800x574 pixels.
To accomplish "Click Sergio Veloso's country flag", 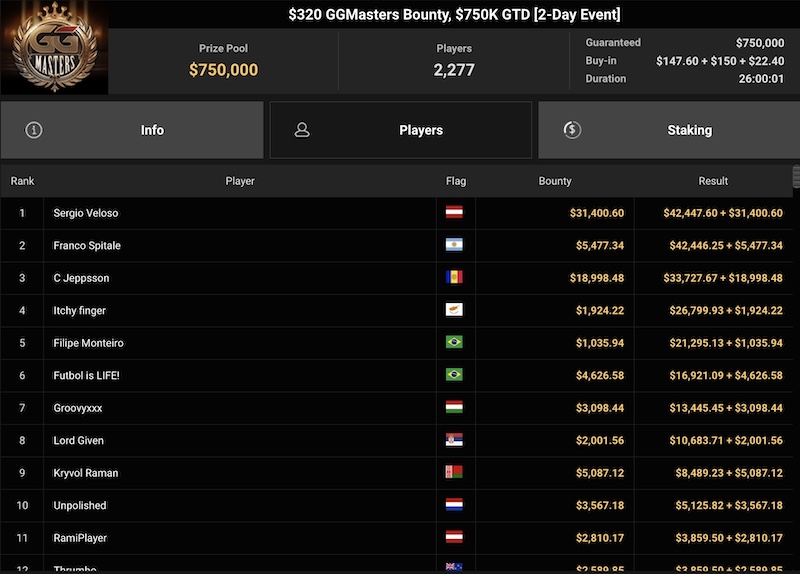I will (x=454, y=213).
